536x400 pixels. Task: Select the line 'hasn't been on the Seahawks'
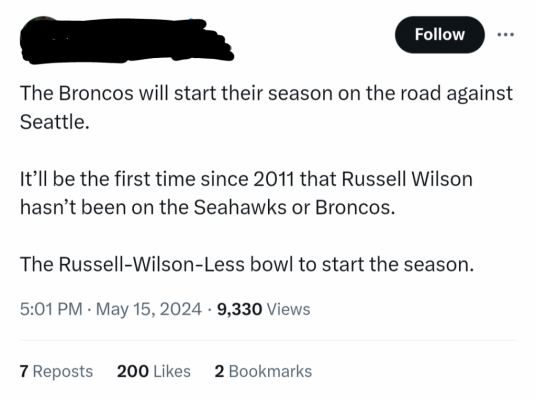[207, 207]
